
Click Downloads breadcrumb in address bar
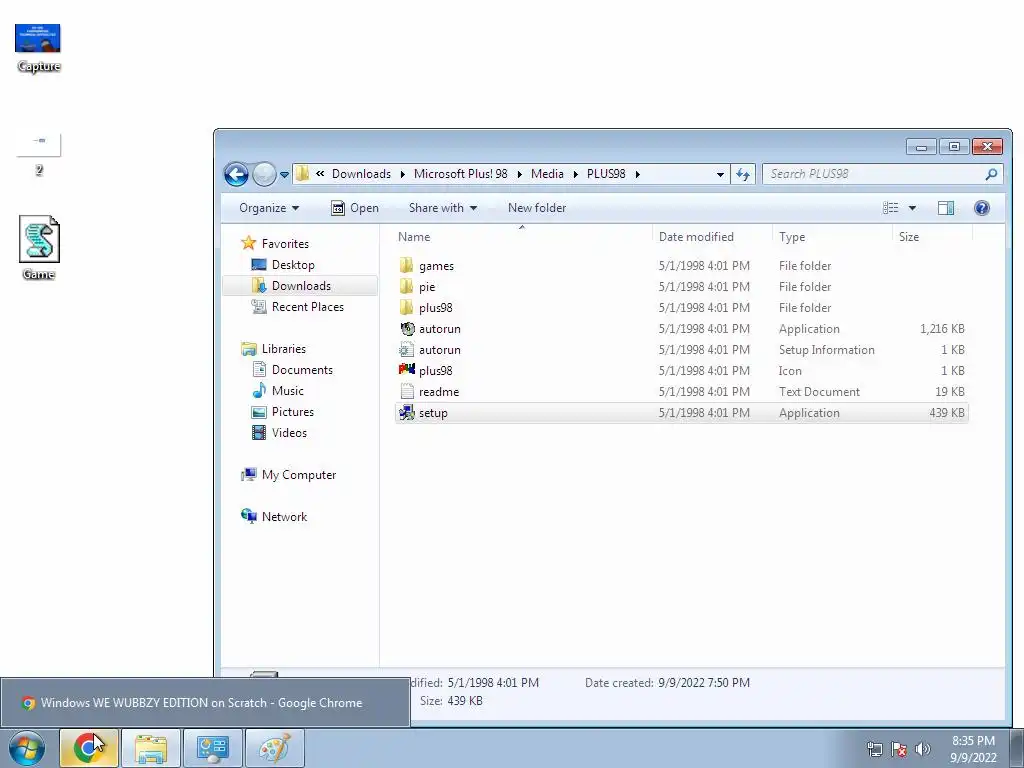pos(361,174)
